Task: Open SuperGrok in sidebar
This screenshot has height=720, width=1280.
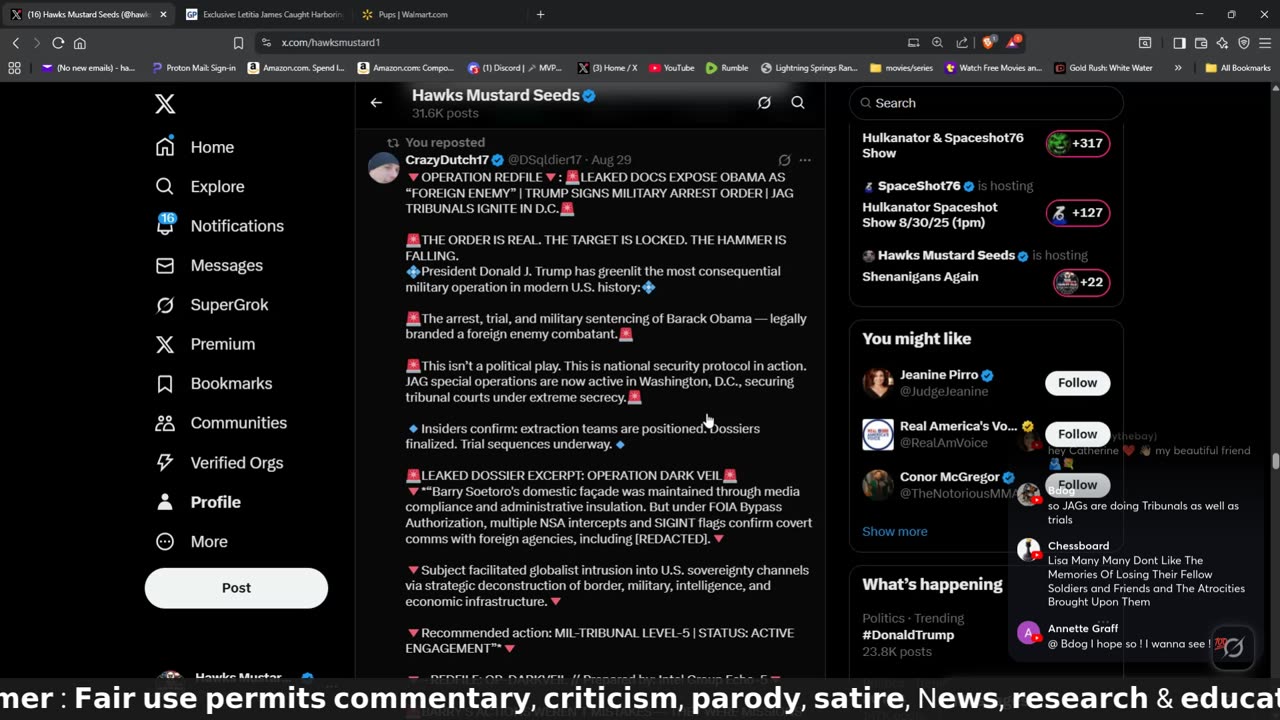Action: 211,304
